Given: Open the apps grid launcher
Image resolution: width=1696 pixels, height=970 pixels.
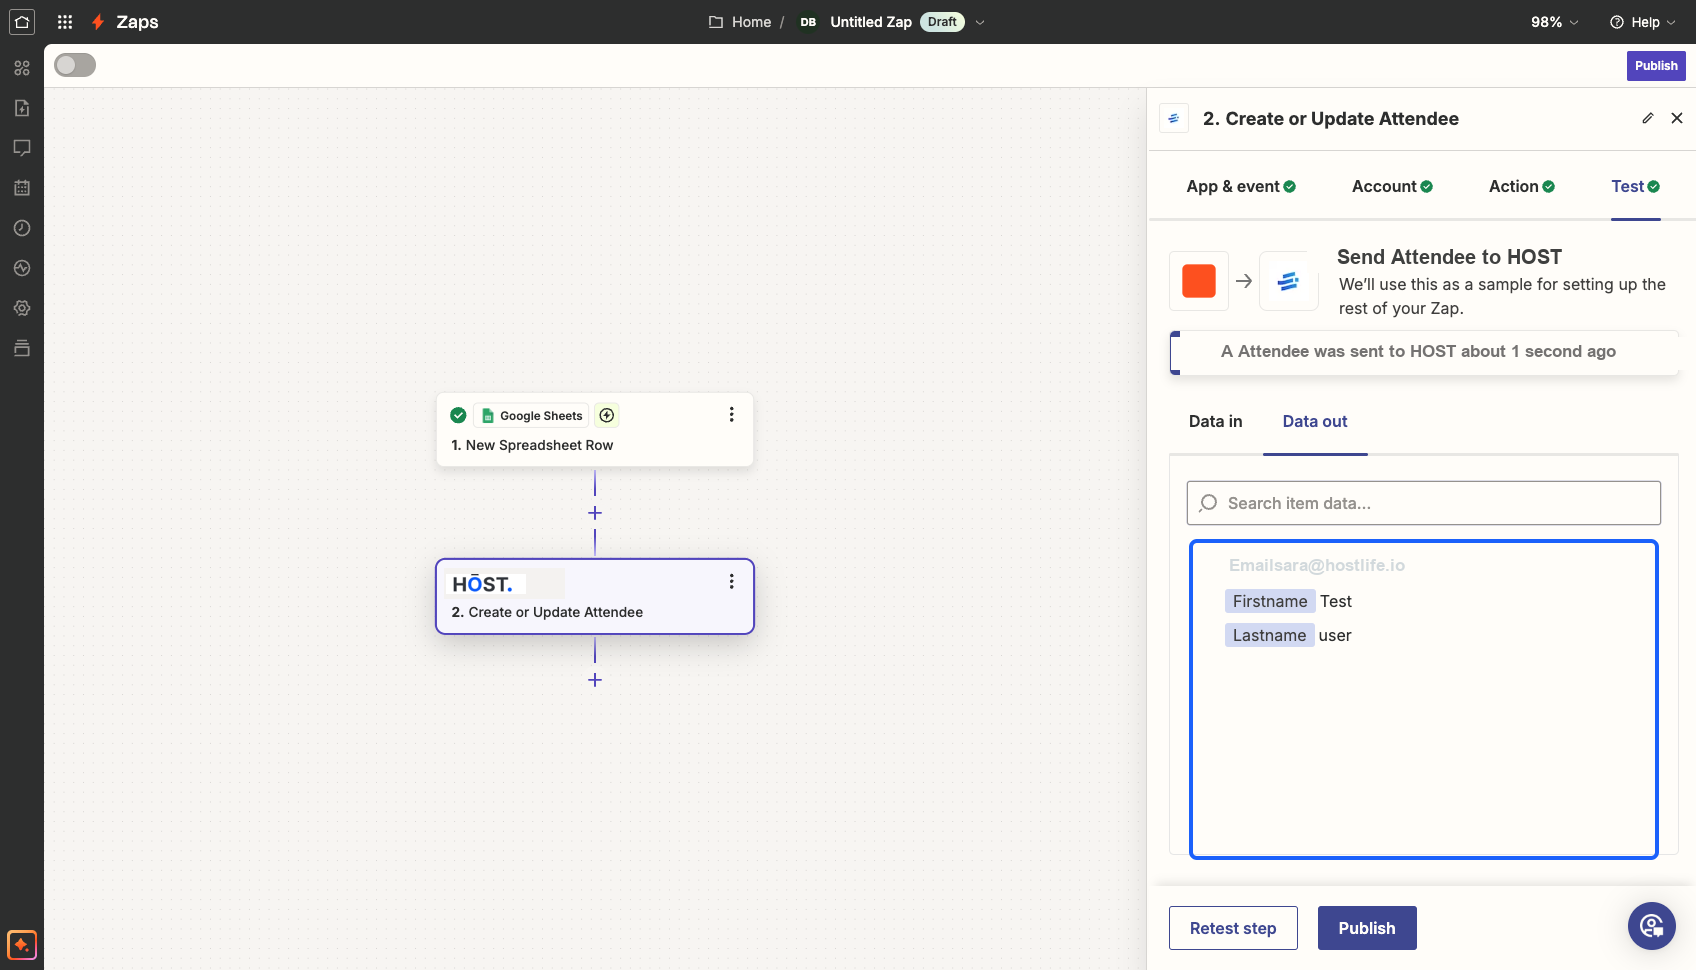Looking at the screenshot, I should click(x=65, y=22).
